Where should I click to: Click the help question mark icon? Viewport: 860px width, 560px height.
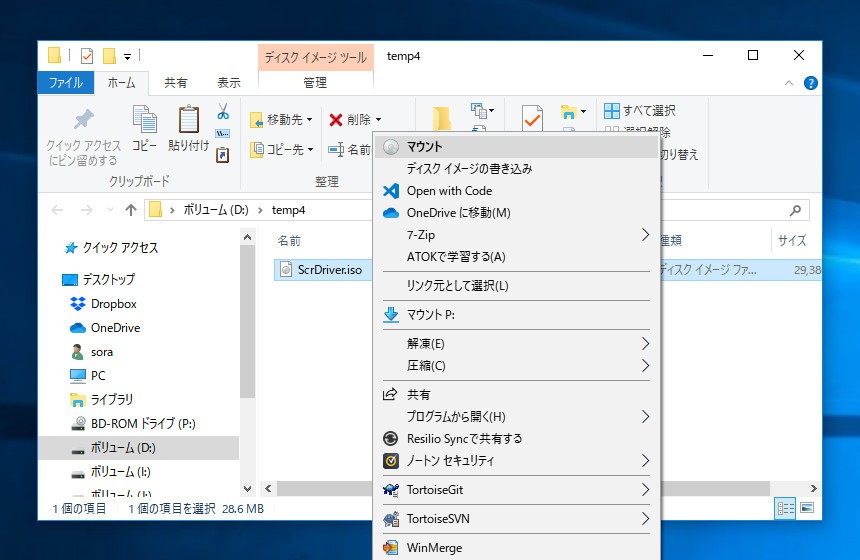(x=811, y=83)
